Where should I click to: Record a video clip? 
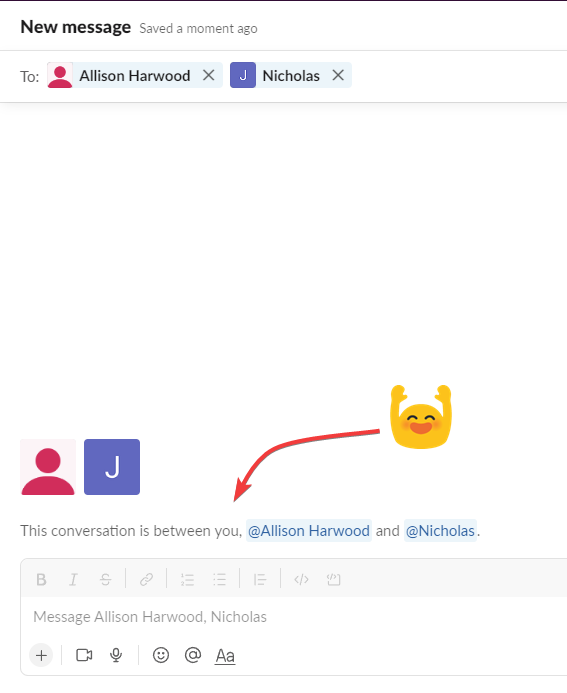click(84, 655)
